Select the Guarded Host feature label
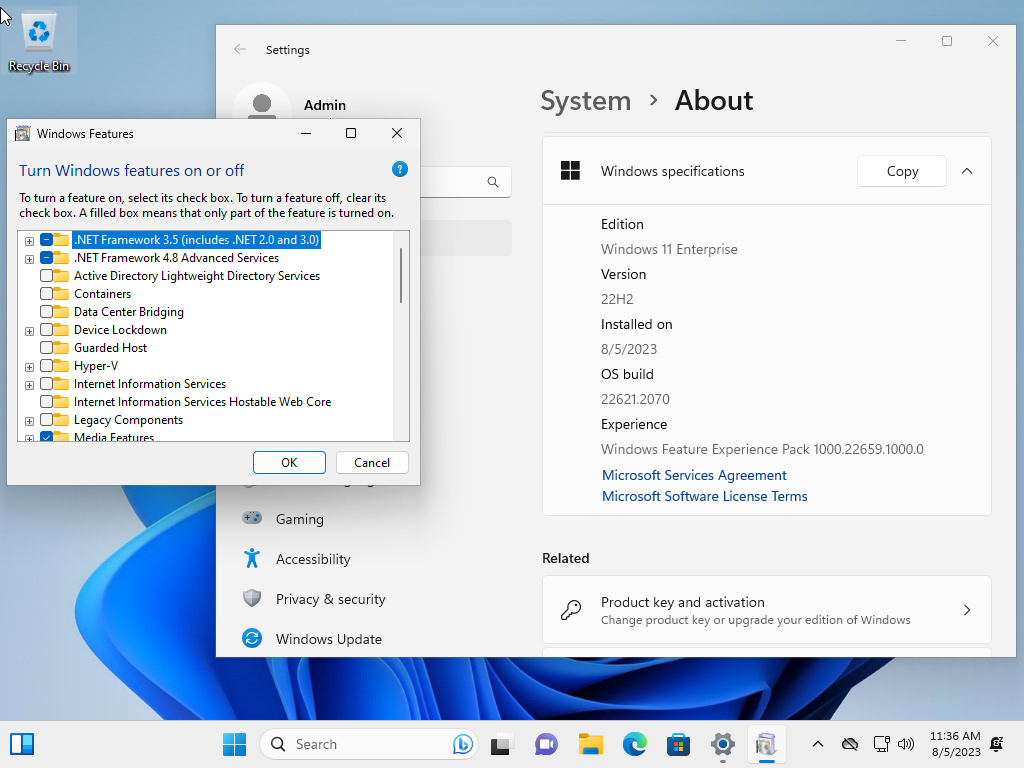This screenshot has width=1024, height=768. [x=110, y=347]
